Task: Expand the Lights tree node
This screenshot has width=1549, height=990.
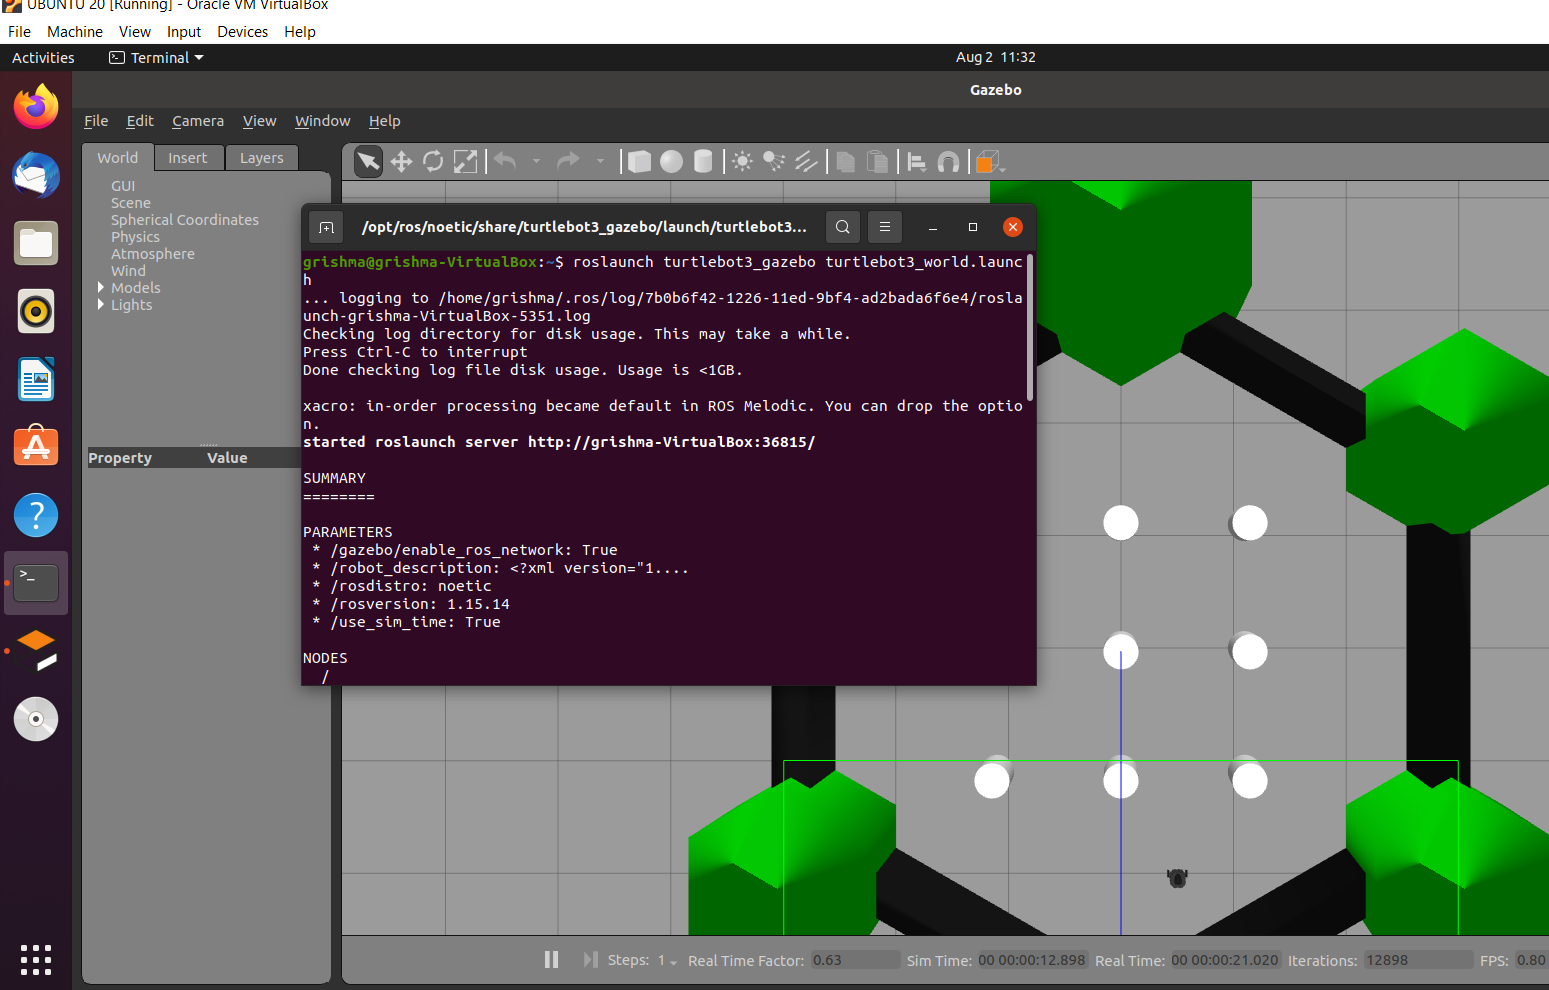Action: tap(101, 305)
